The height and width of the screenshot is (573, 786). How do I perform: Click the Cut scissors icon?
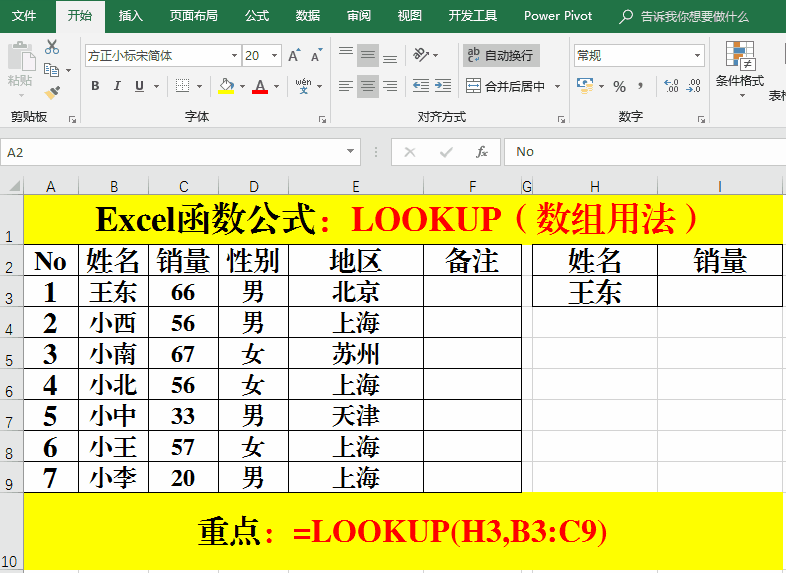[52, 48]
